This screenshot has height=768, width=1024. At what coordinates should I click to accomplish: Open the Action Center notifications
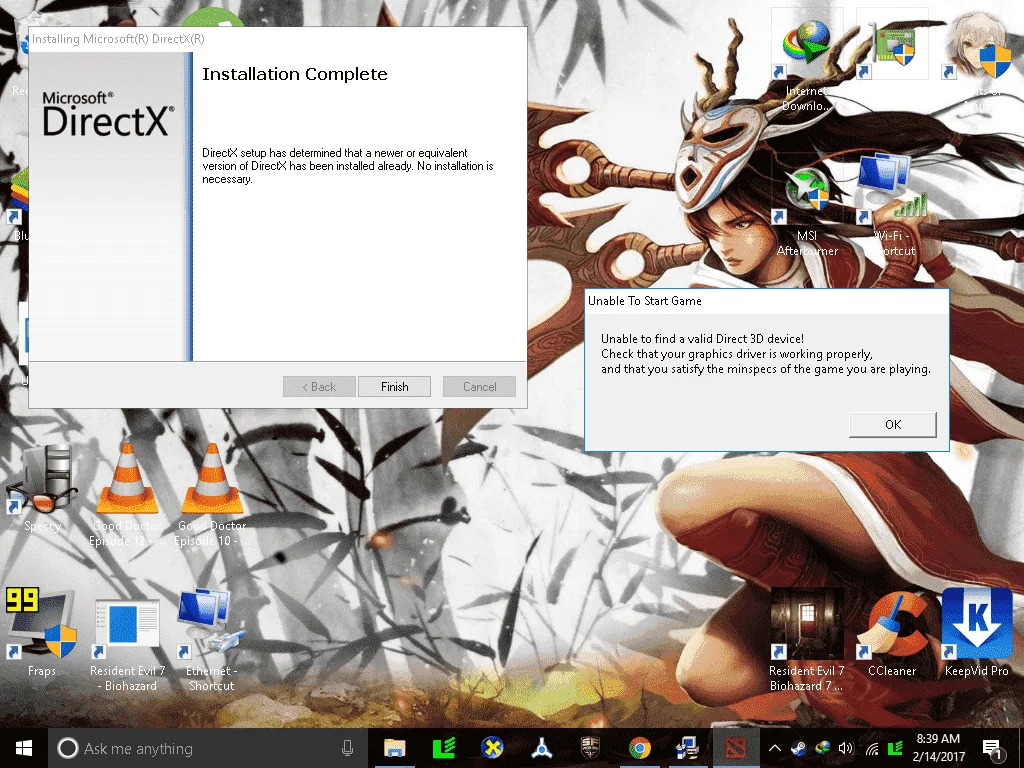click(992, 748)
